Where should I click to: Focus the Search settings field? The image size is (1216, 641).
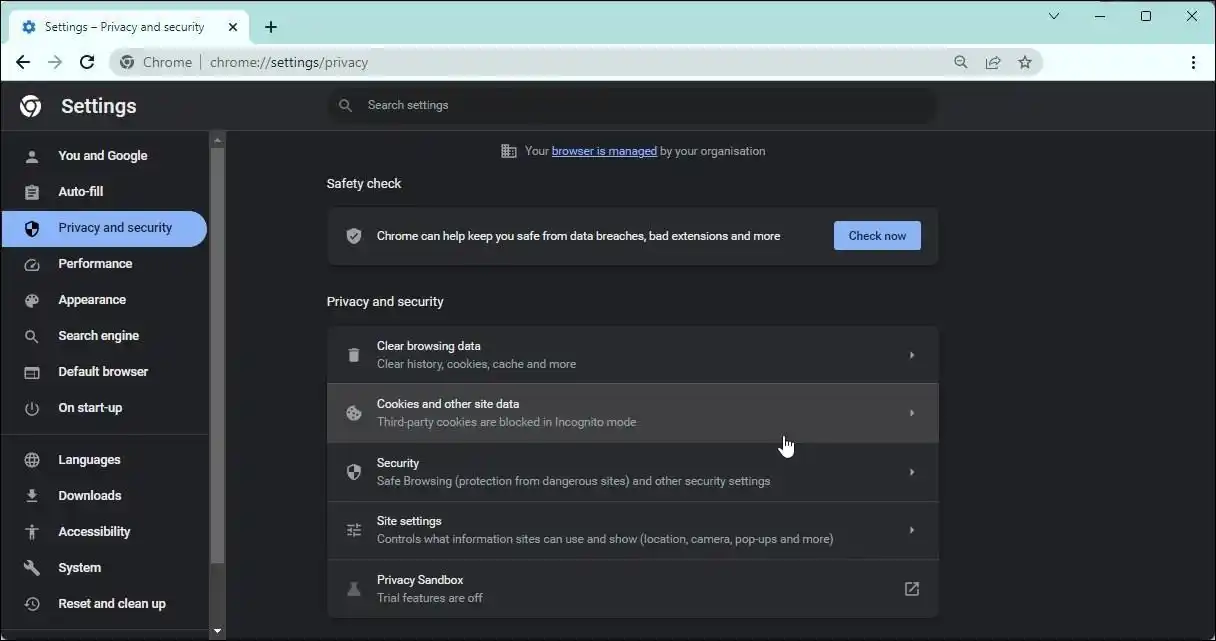pos(632,105)
